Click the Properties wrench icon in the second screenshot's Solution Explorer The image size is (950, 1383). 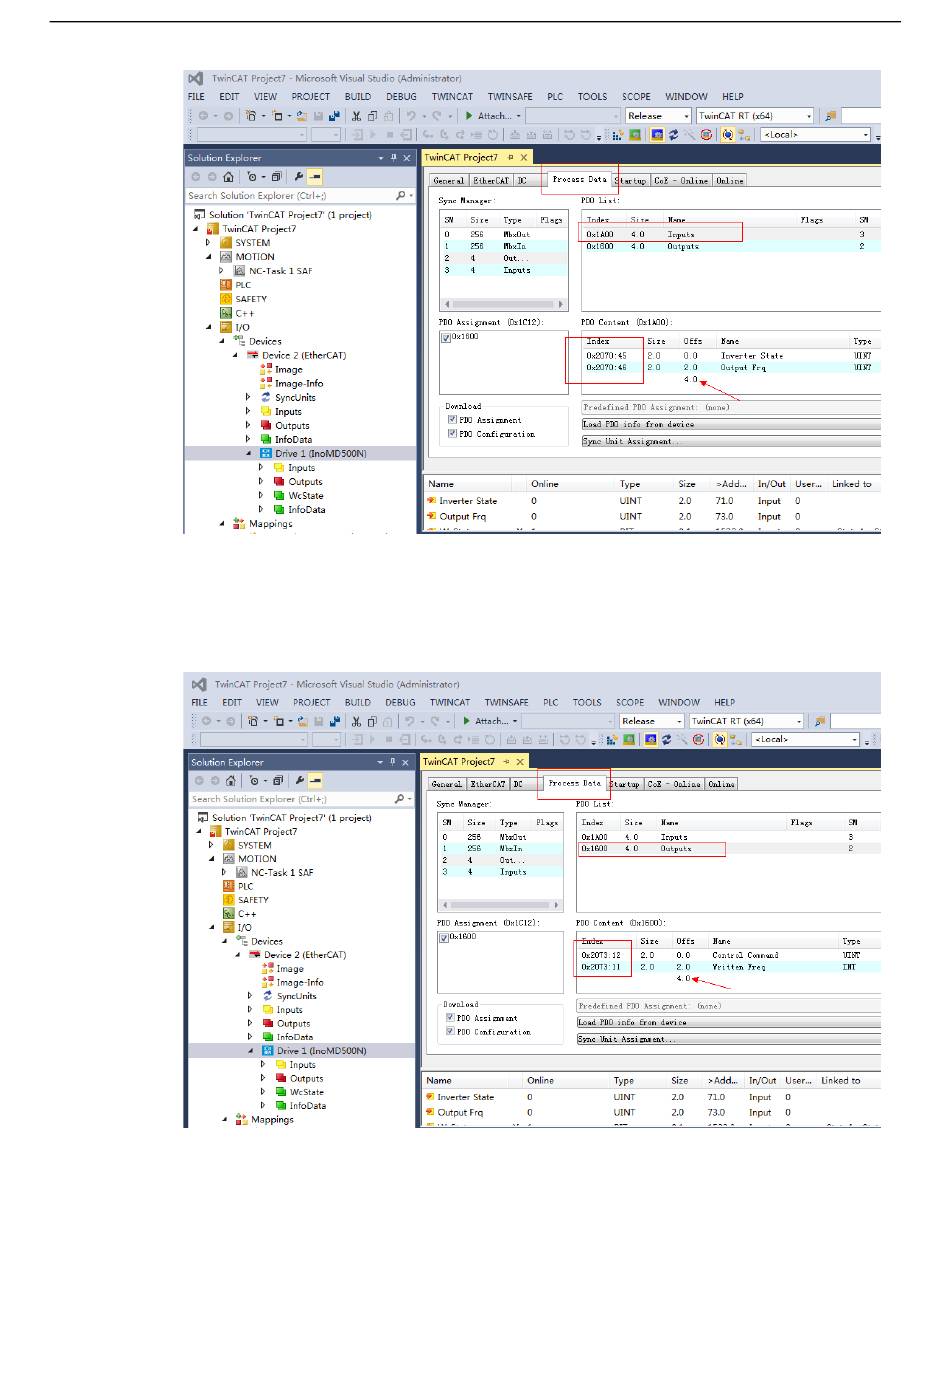point(299,781)
